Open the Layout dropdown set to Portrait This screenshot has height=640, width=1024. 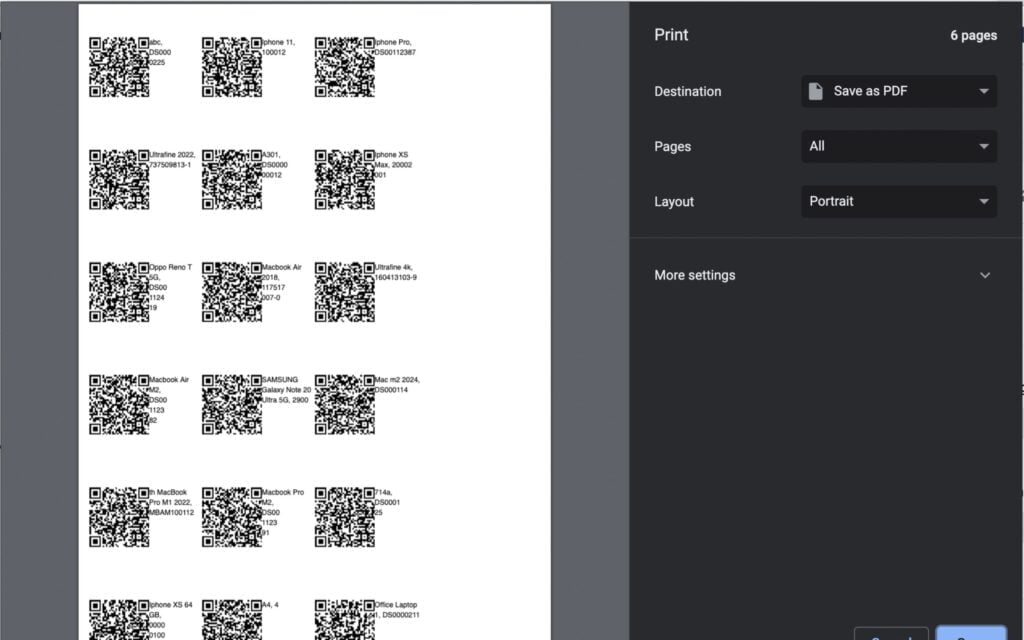tap(899, 201)
